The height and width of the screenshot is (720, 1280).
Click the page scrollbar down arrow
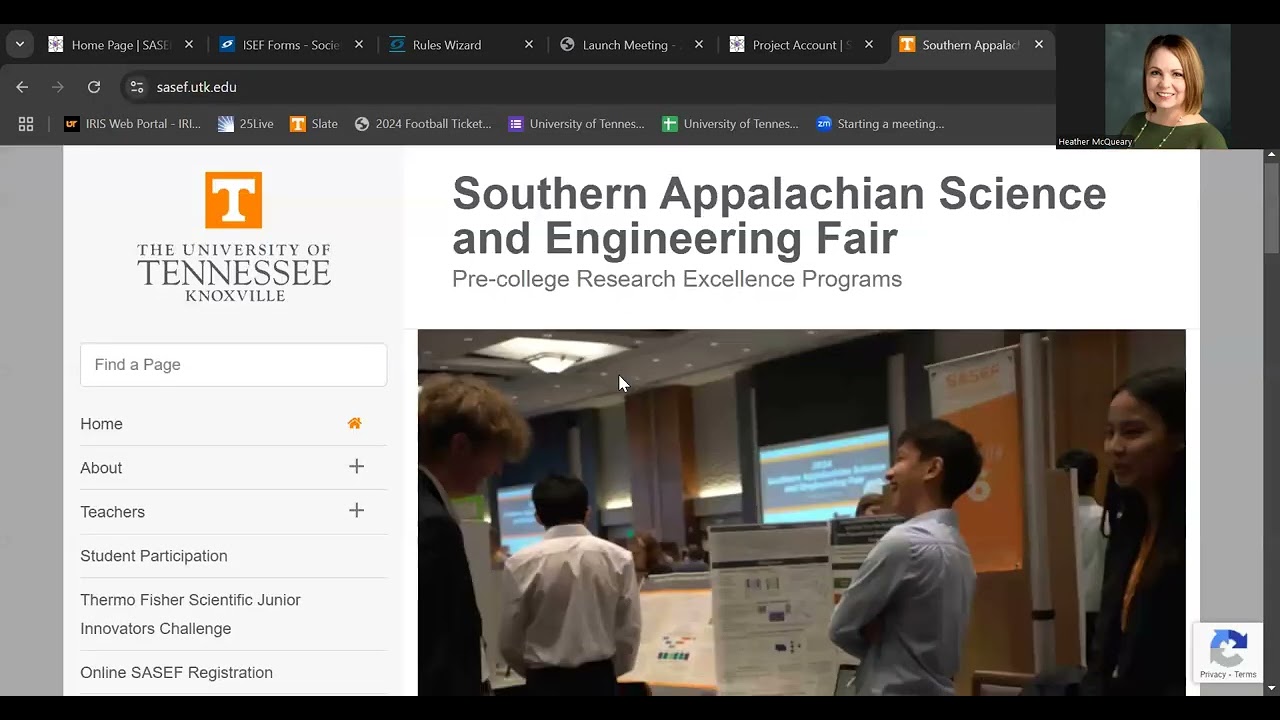tap(1272, 688)
